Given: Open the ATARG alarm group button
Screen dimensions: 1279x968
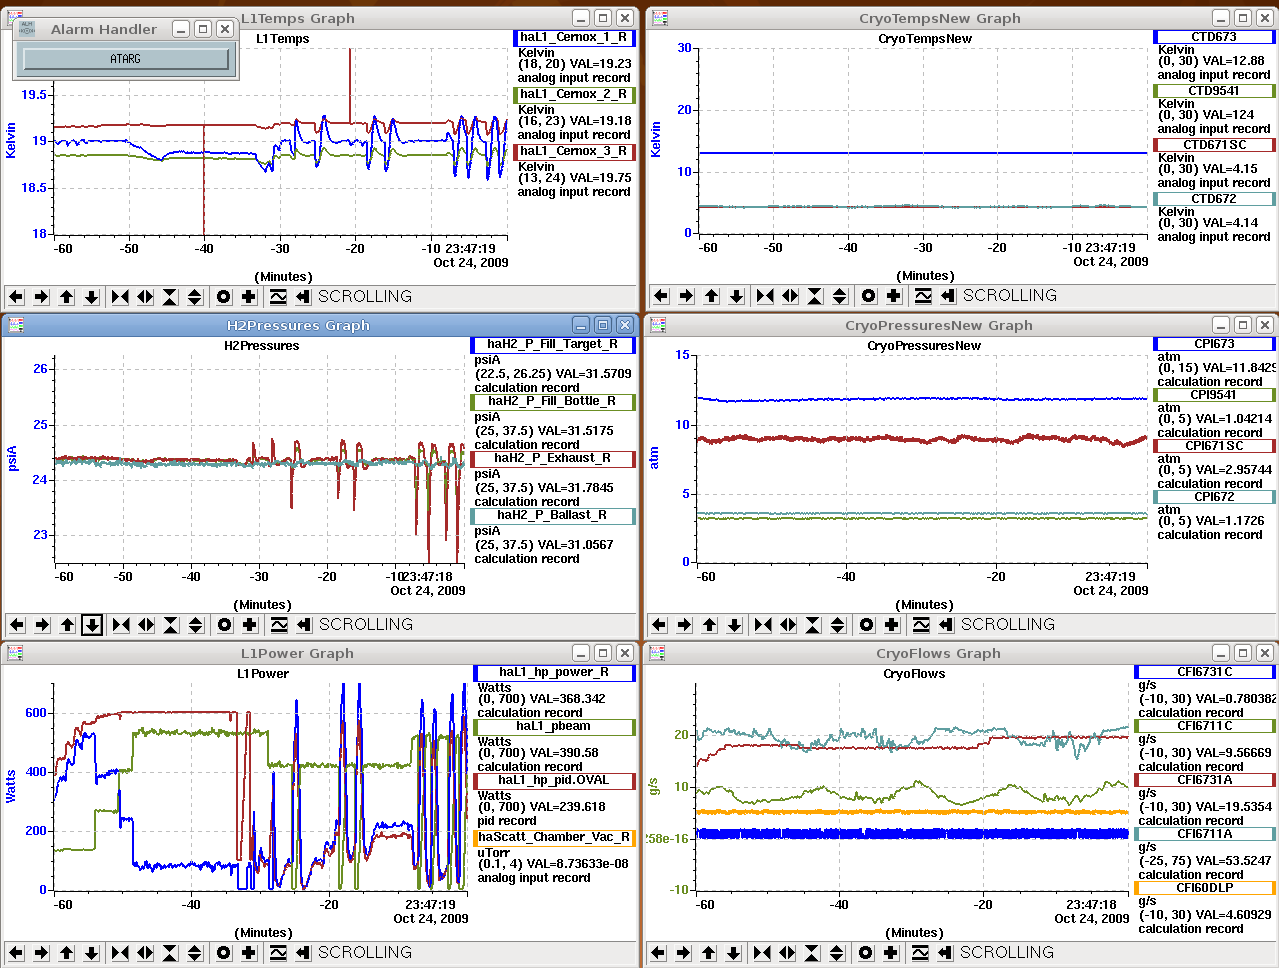Looking at the screenshot, I should coord(126,59).
